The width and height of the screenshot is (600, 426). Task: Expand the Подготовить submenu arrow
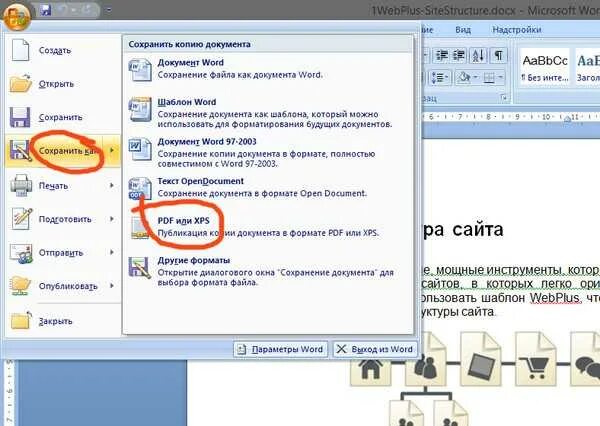112,219
